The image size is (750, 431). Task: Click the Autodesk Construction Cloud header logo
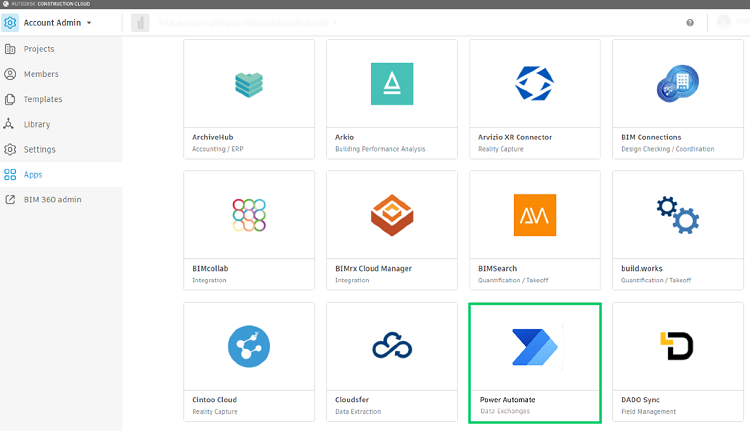(x=46, y=4)
